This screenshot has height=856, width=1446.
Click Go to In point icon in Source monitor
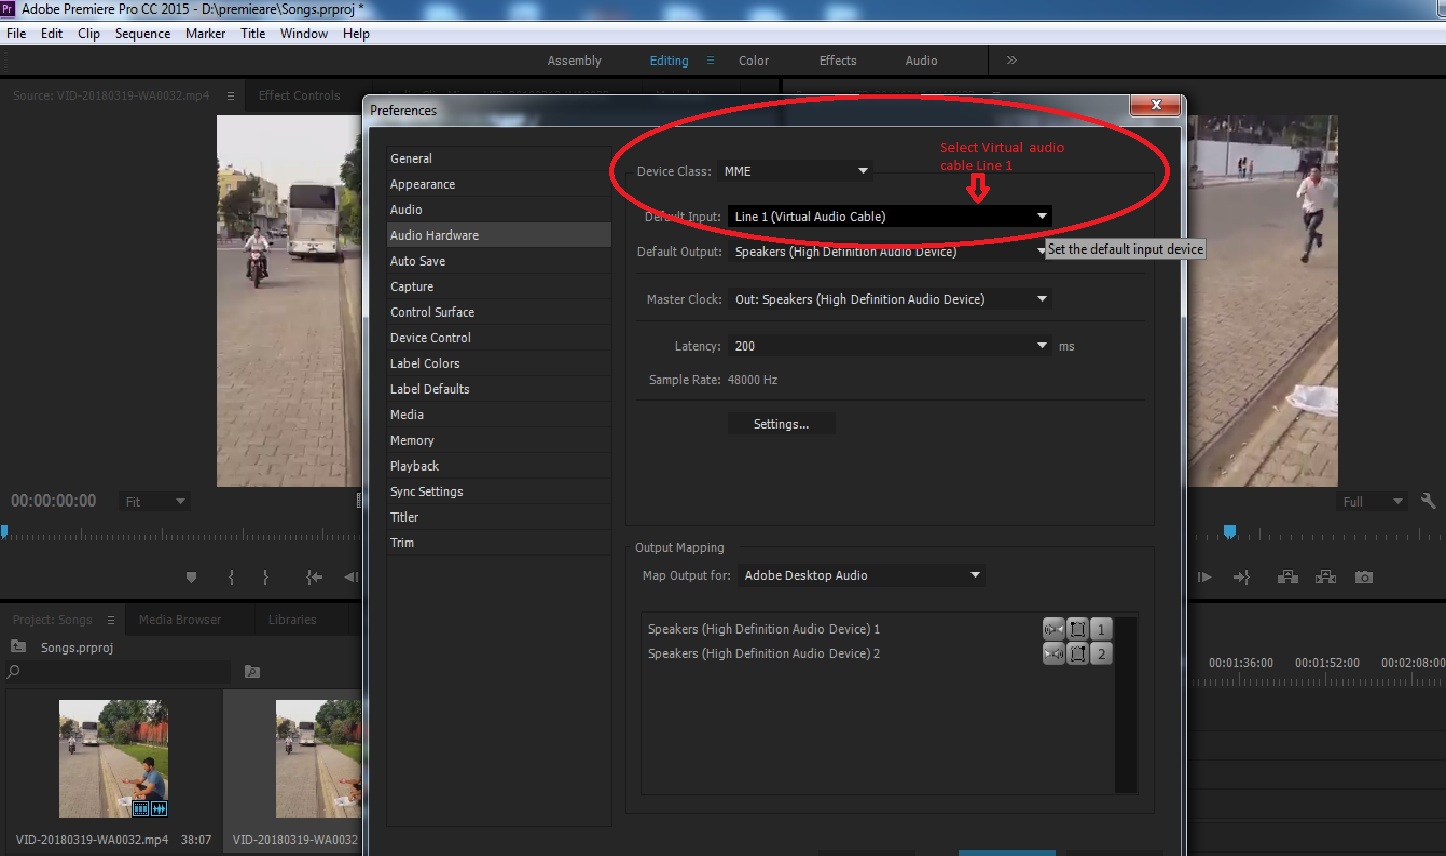314,577
